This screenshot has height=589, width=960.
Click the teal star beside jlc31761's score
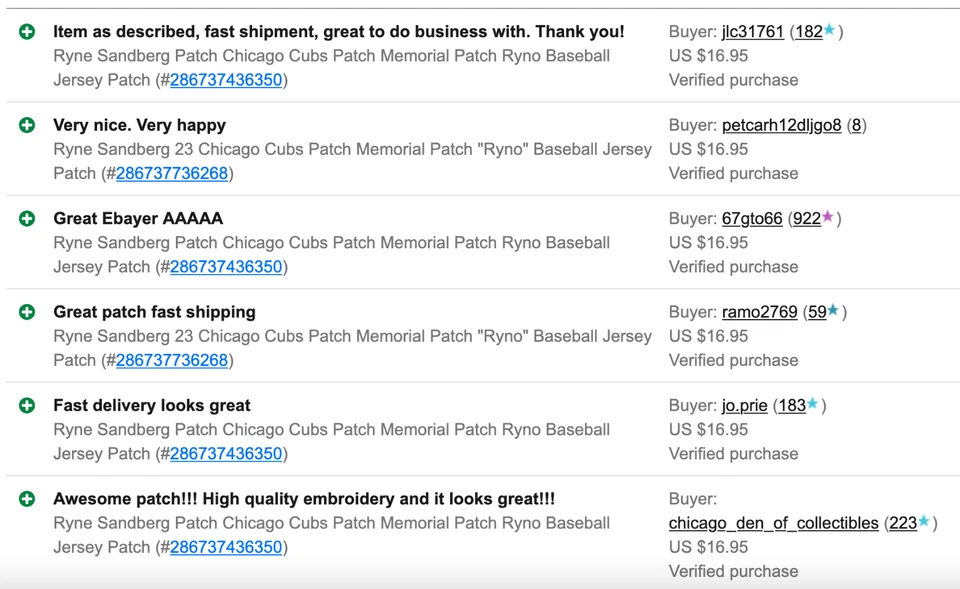(830, 31)
